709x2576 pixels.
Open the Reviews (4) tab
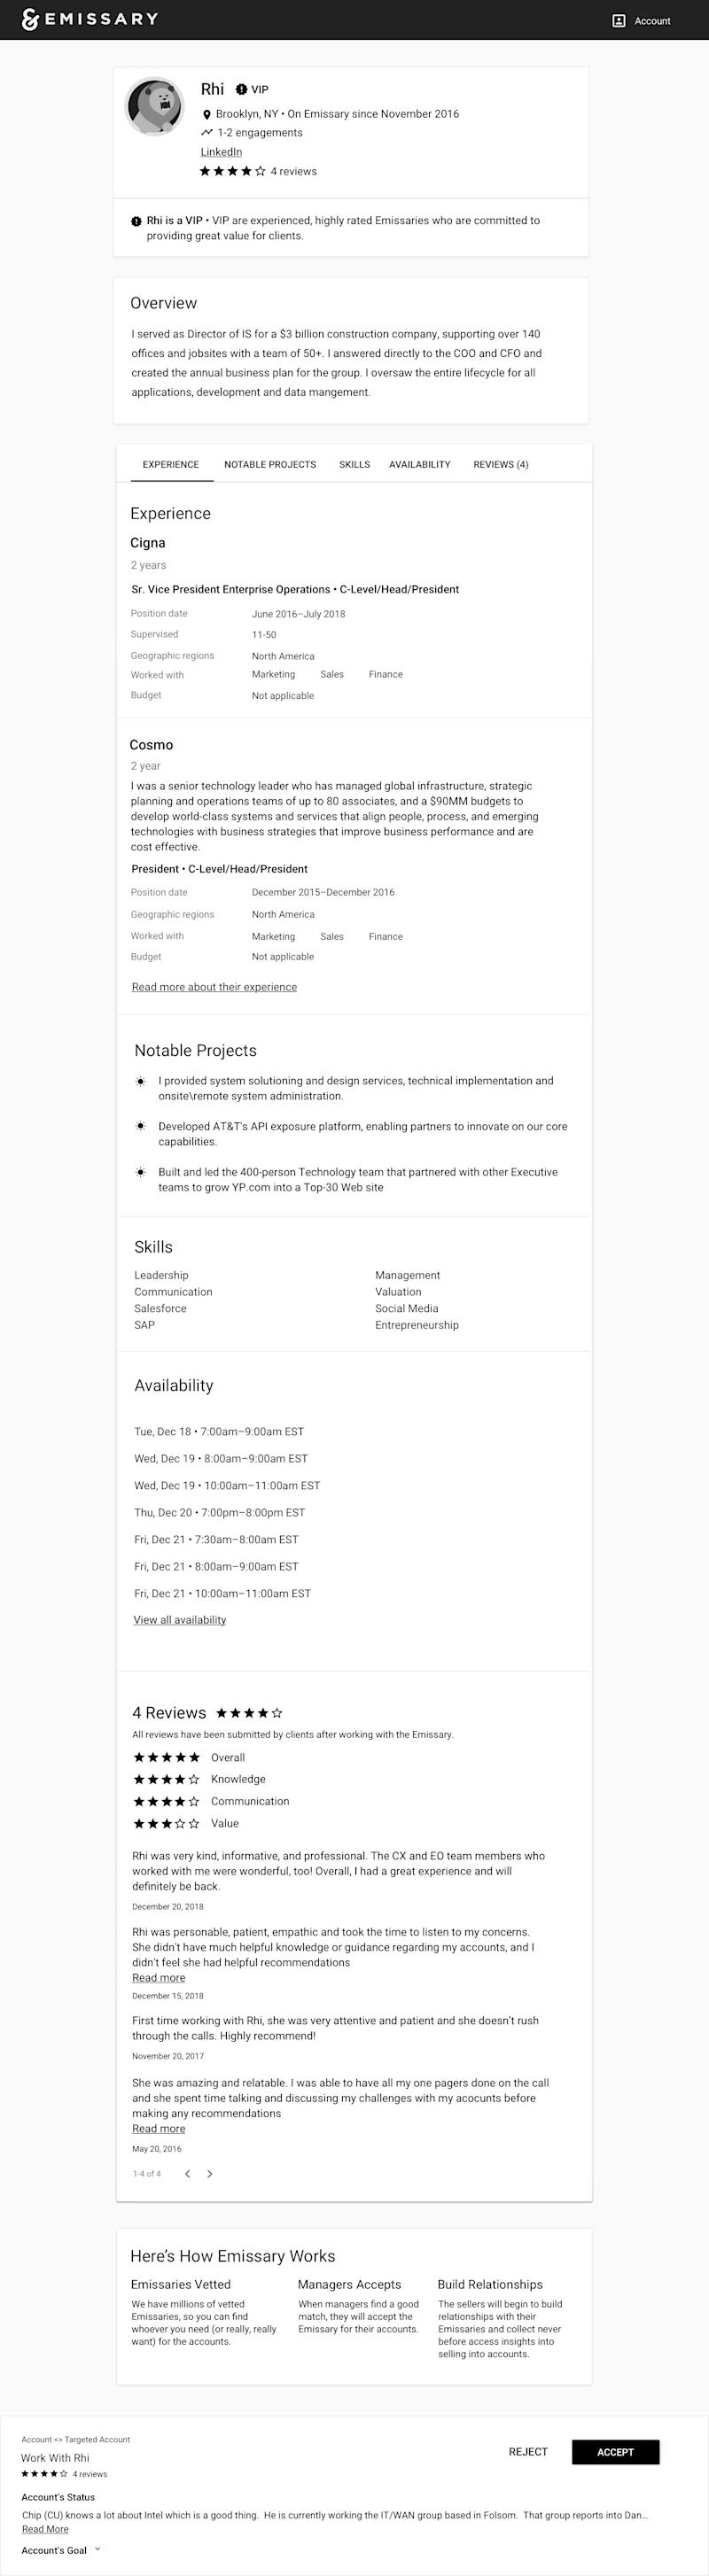[x=501, y=464]
